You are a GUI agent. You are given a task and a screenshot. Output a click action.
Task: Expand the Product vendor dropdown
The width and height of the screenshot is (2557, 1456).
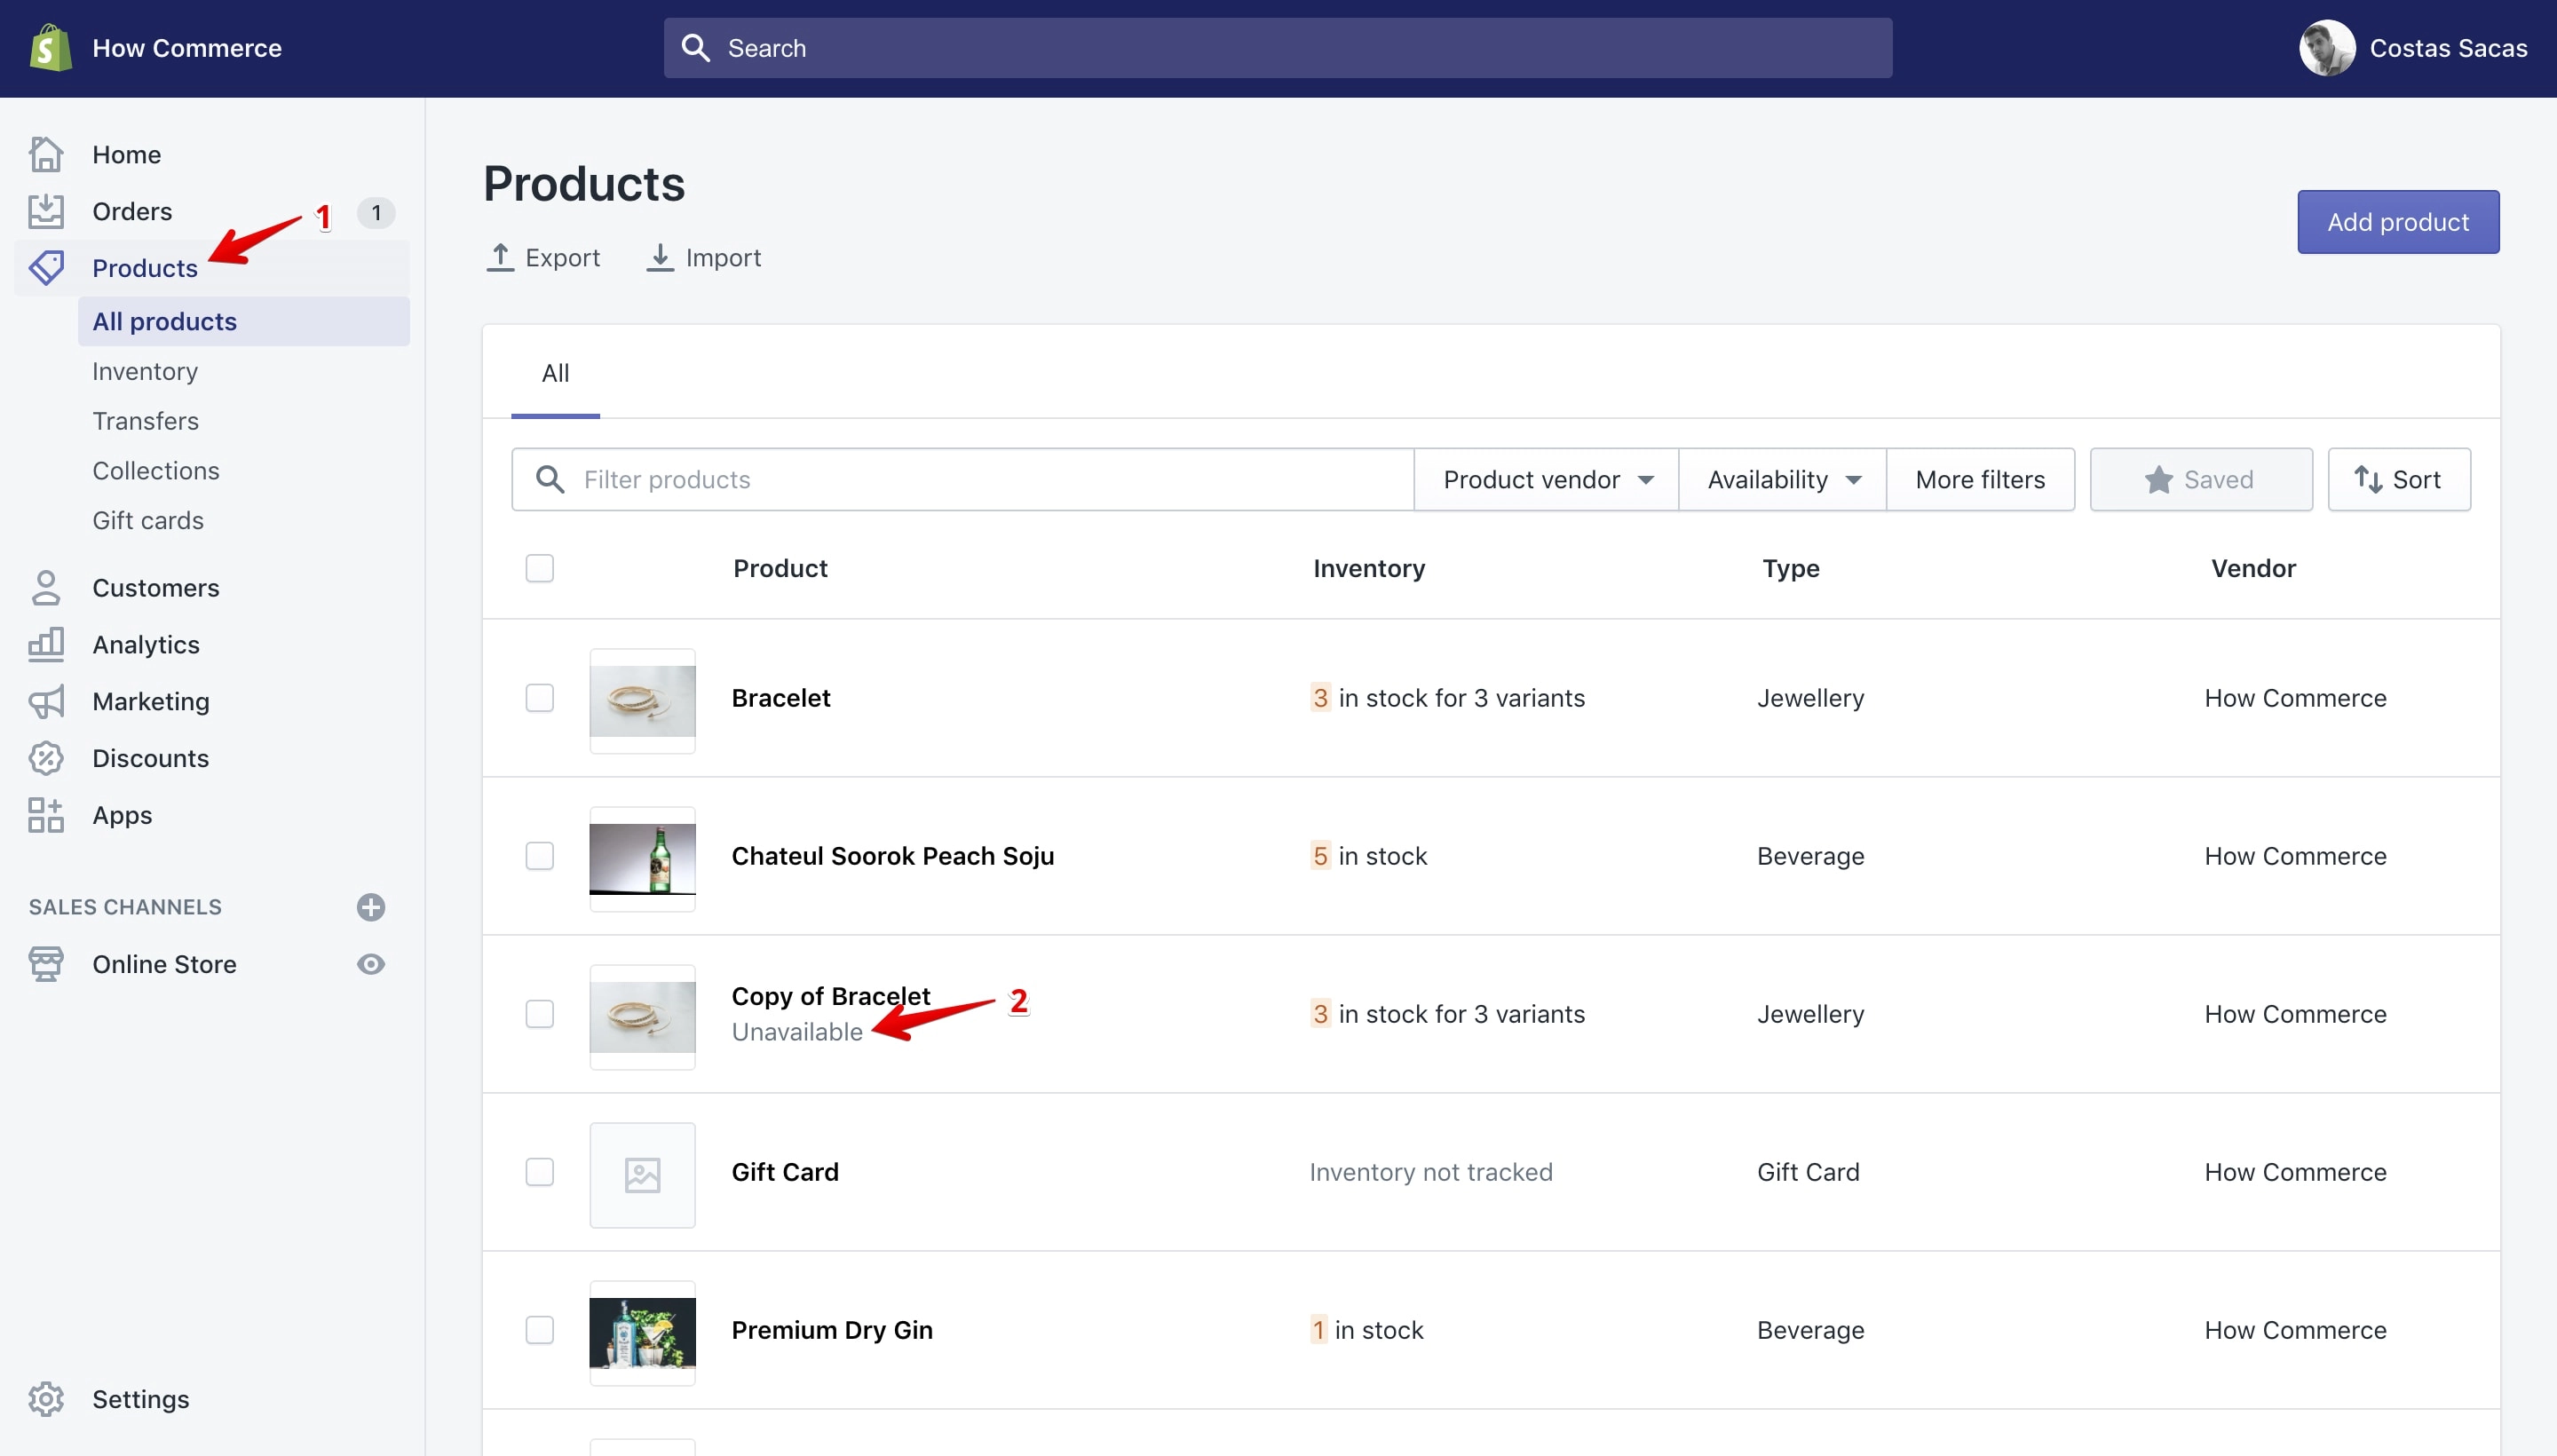pos(1546,480)
